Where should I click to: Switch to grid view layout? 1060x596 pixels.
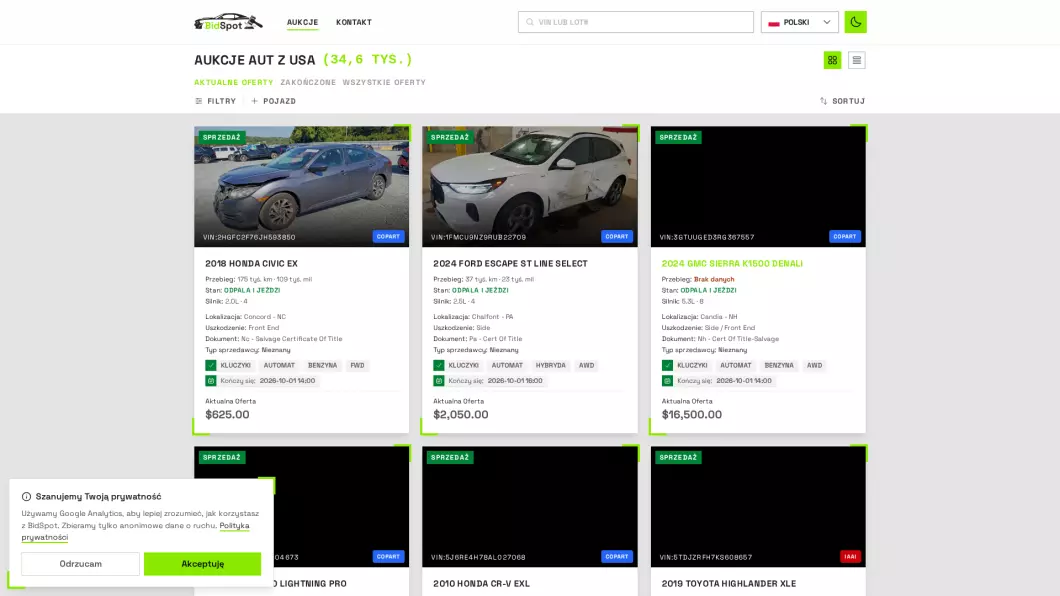tap(832, 60)
